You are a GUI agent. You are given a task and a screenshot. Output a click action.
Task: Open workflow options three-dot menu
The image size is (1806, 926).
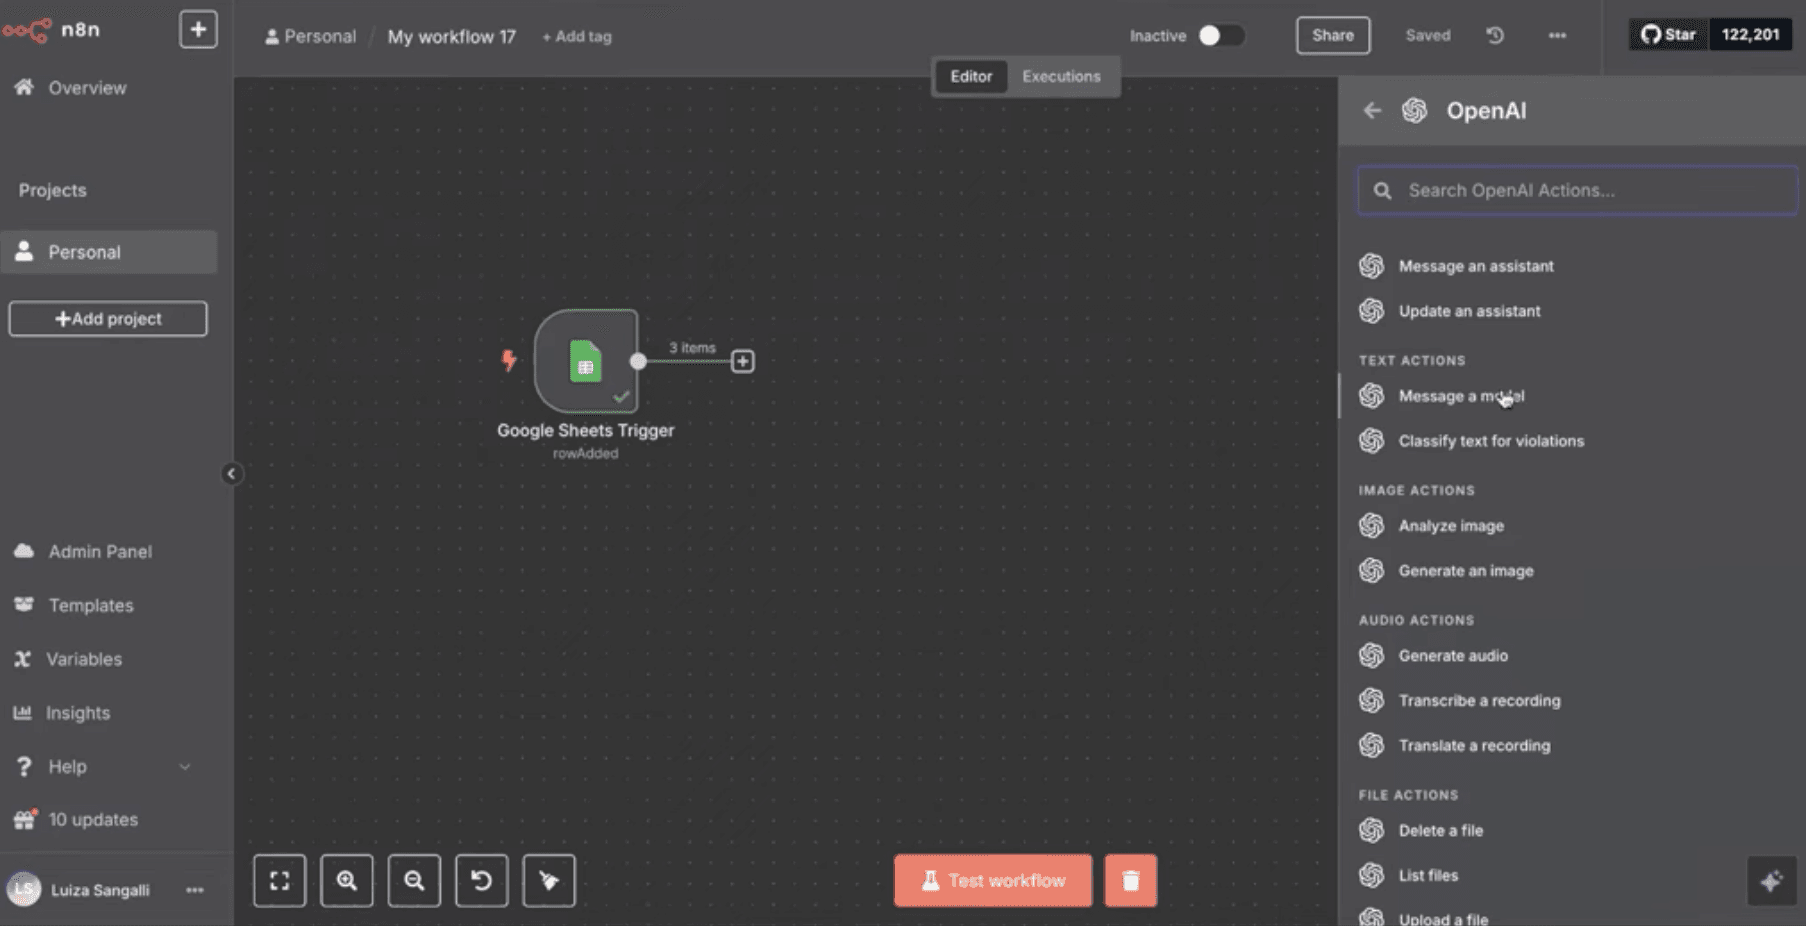point(1557,35)
